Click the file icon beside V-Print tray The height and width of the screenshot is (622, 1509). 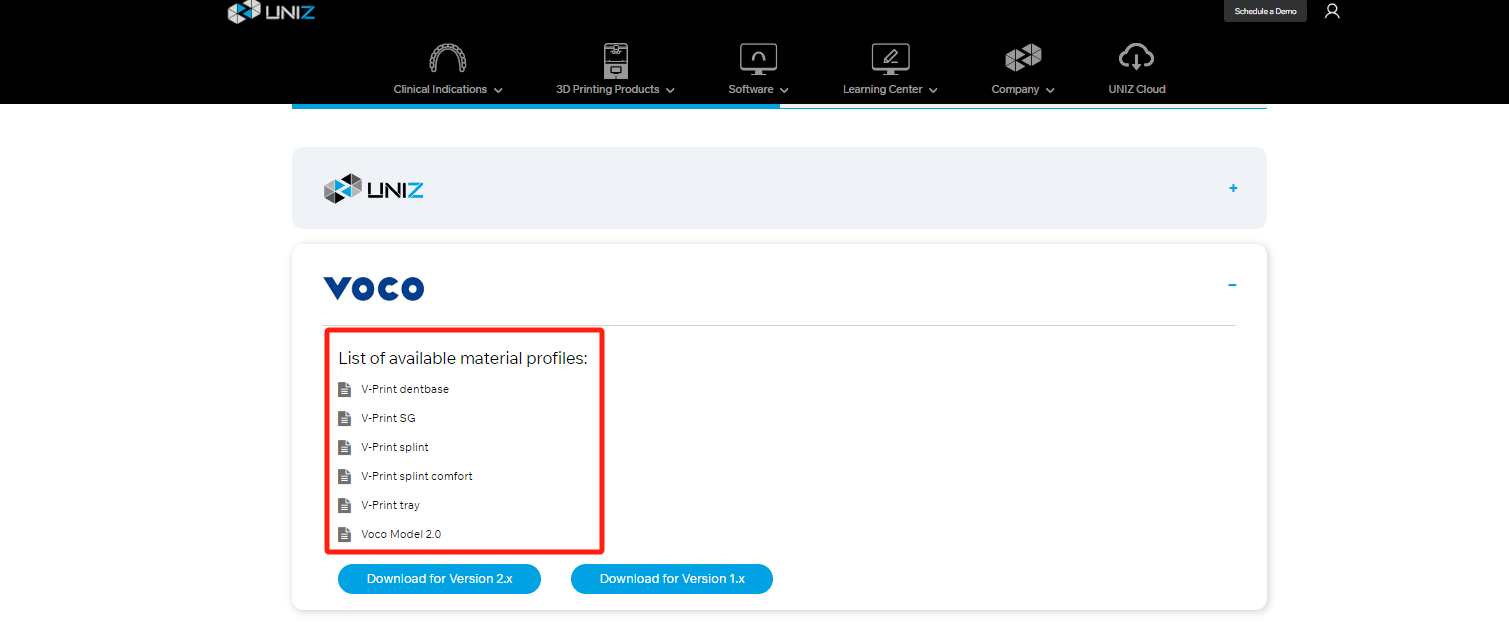(345, 505)
